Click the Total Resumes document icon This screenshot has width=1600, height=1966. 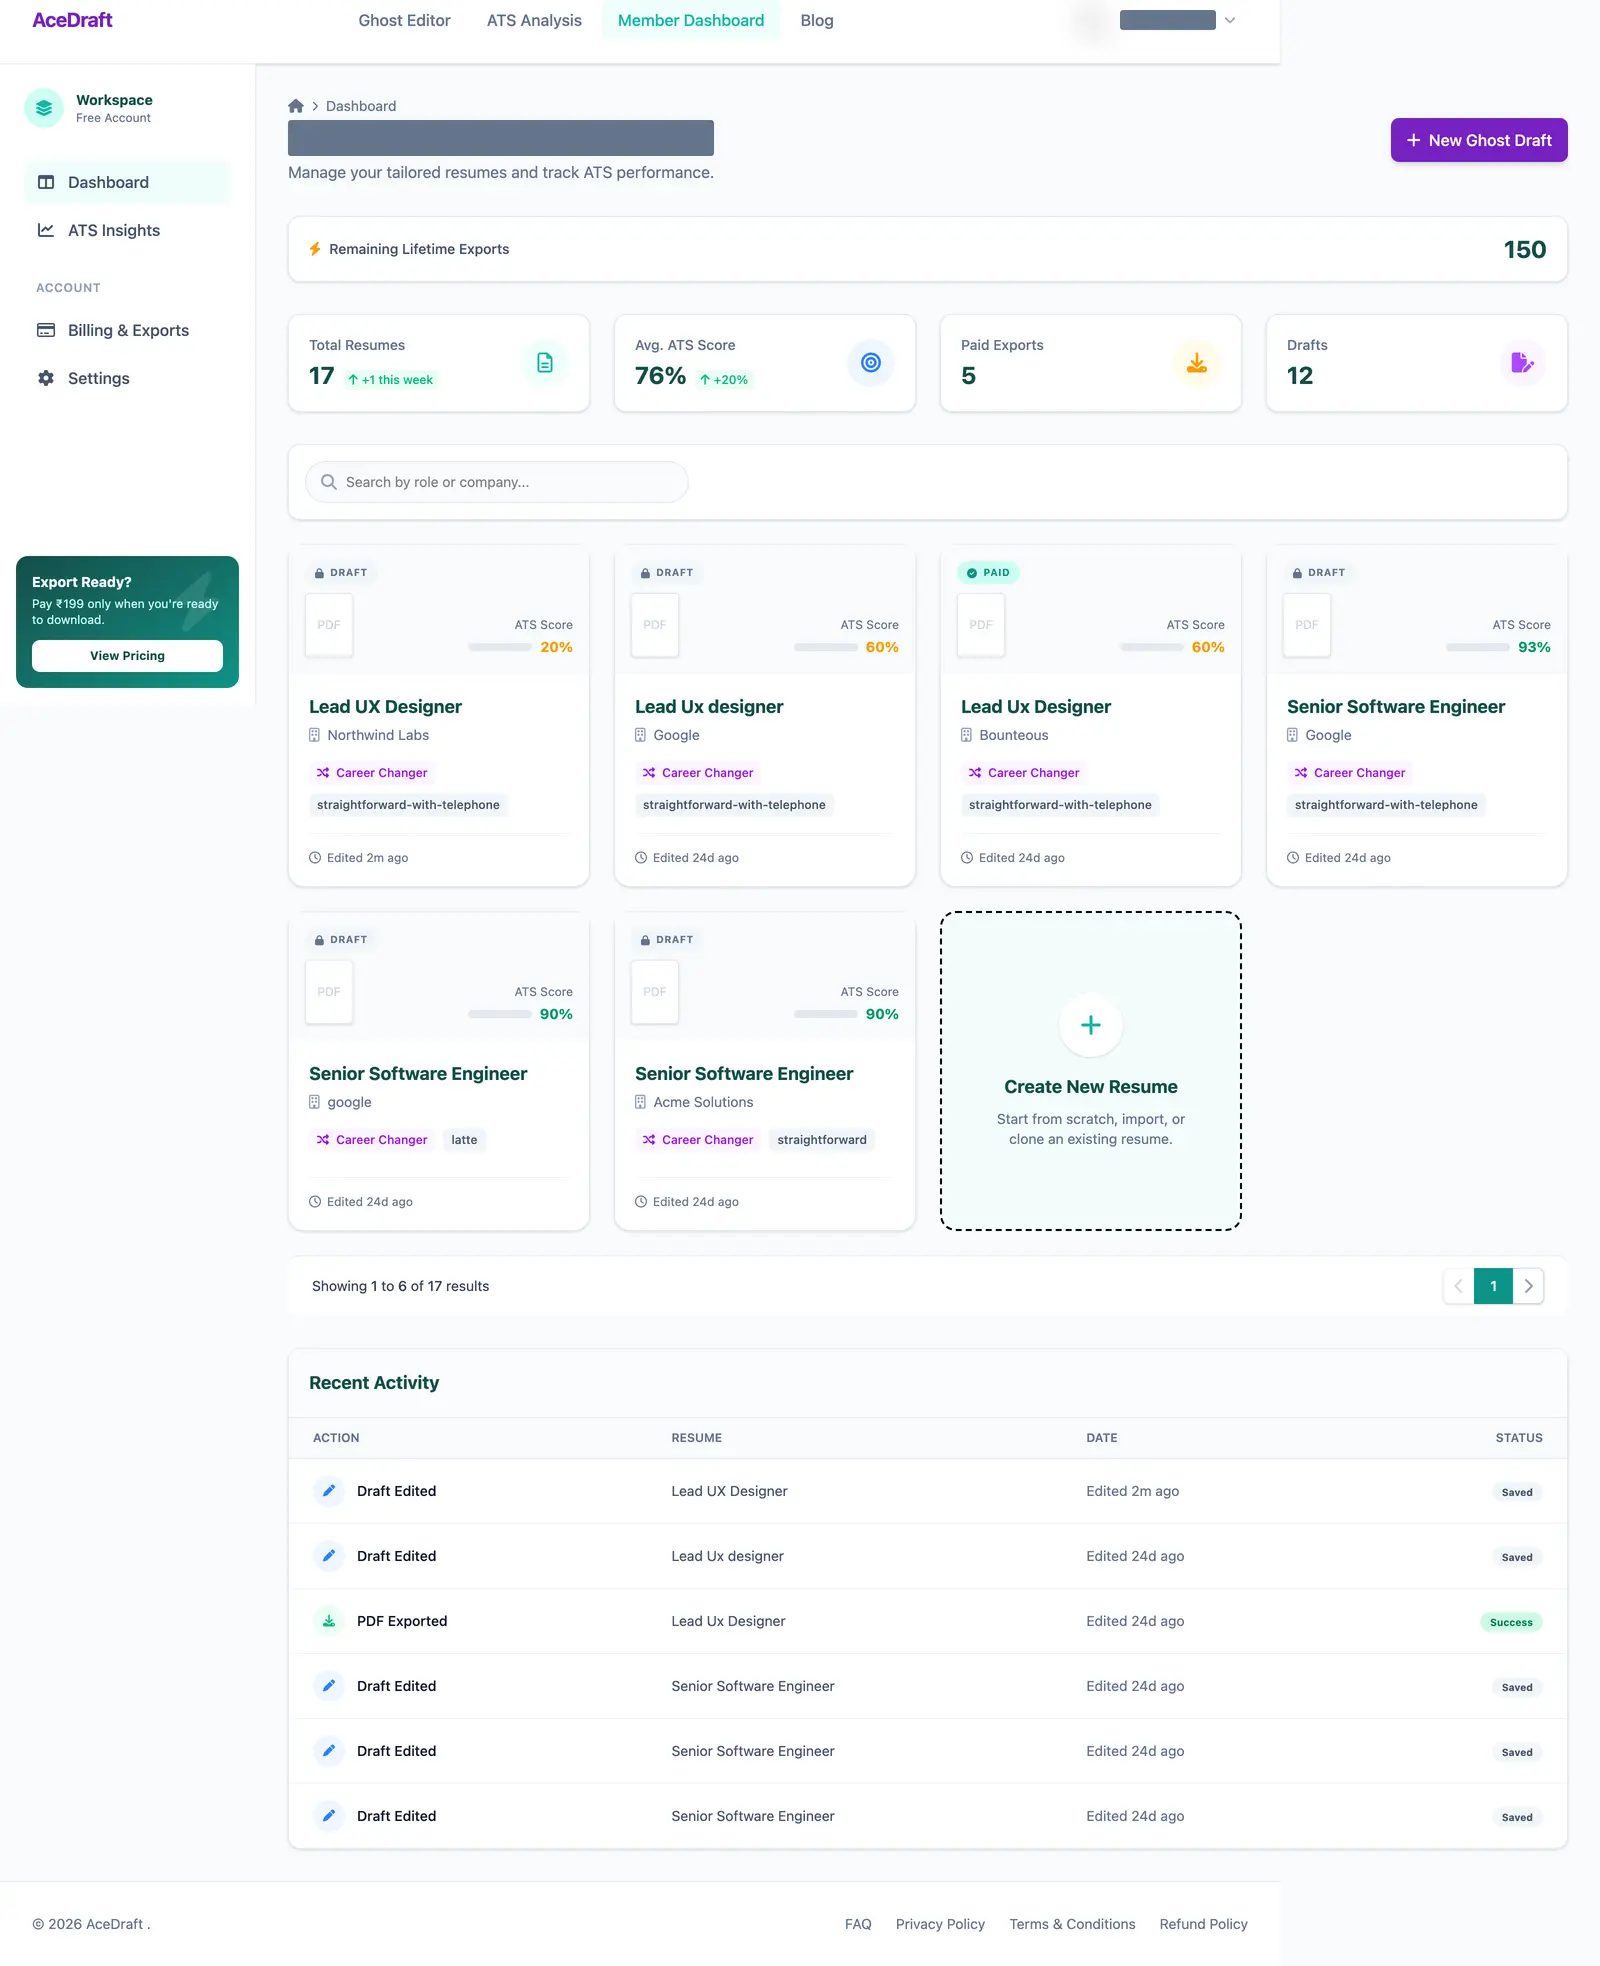tap(545, 362)
